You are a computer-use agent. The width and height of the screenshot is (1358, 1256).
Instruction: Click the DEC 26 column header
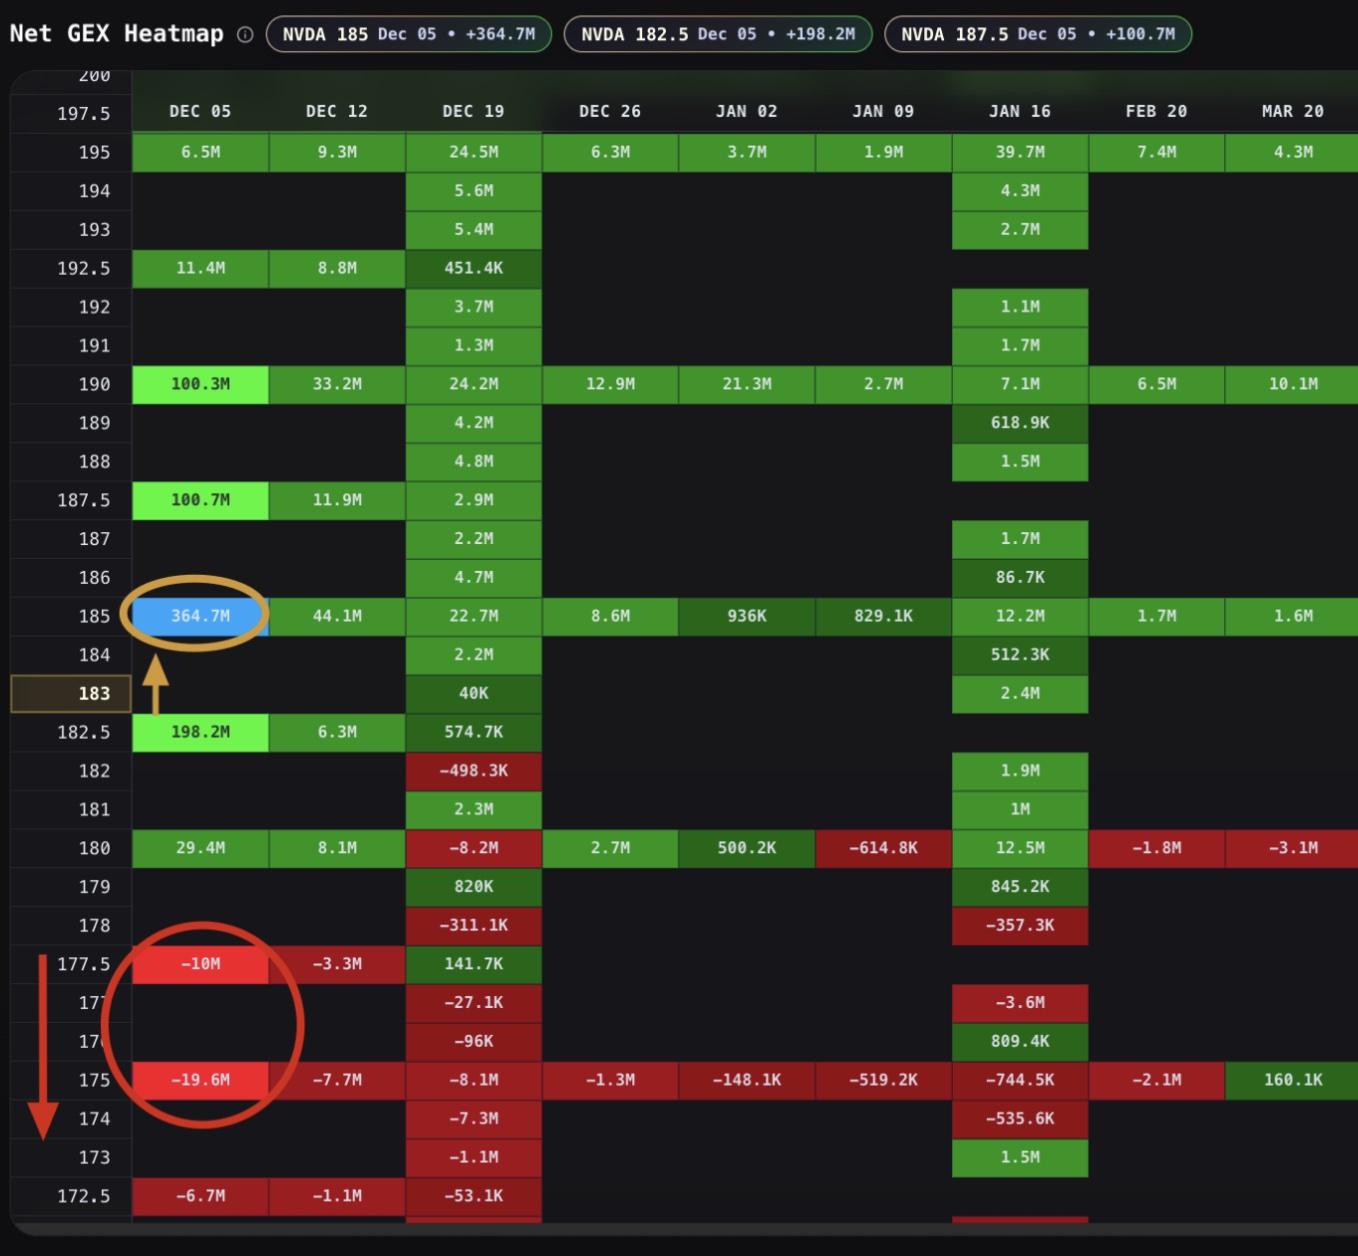pos(610,111)
